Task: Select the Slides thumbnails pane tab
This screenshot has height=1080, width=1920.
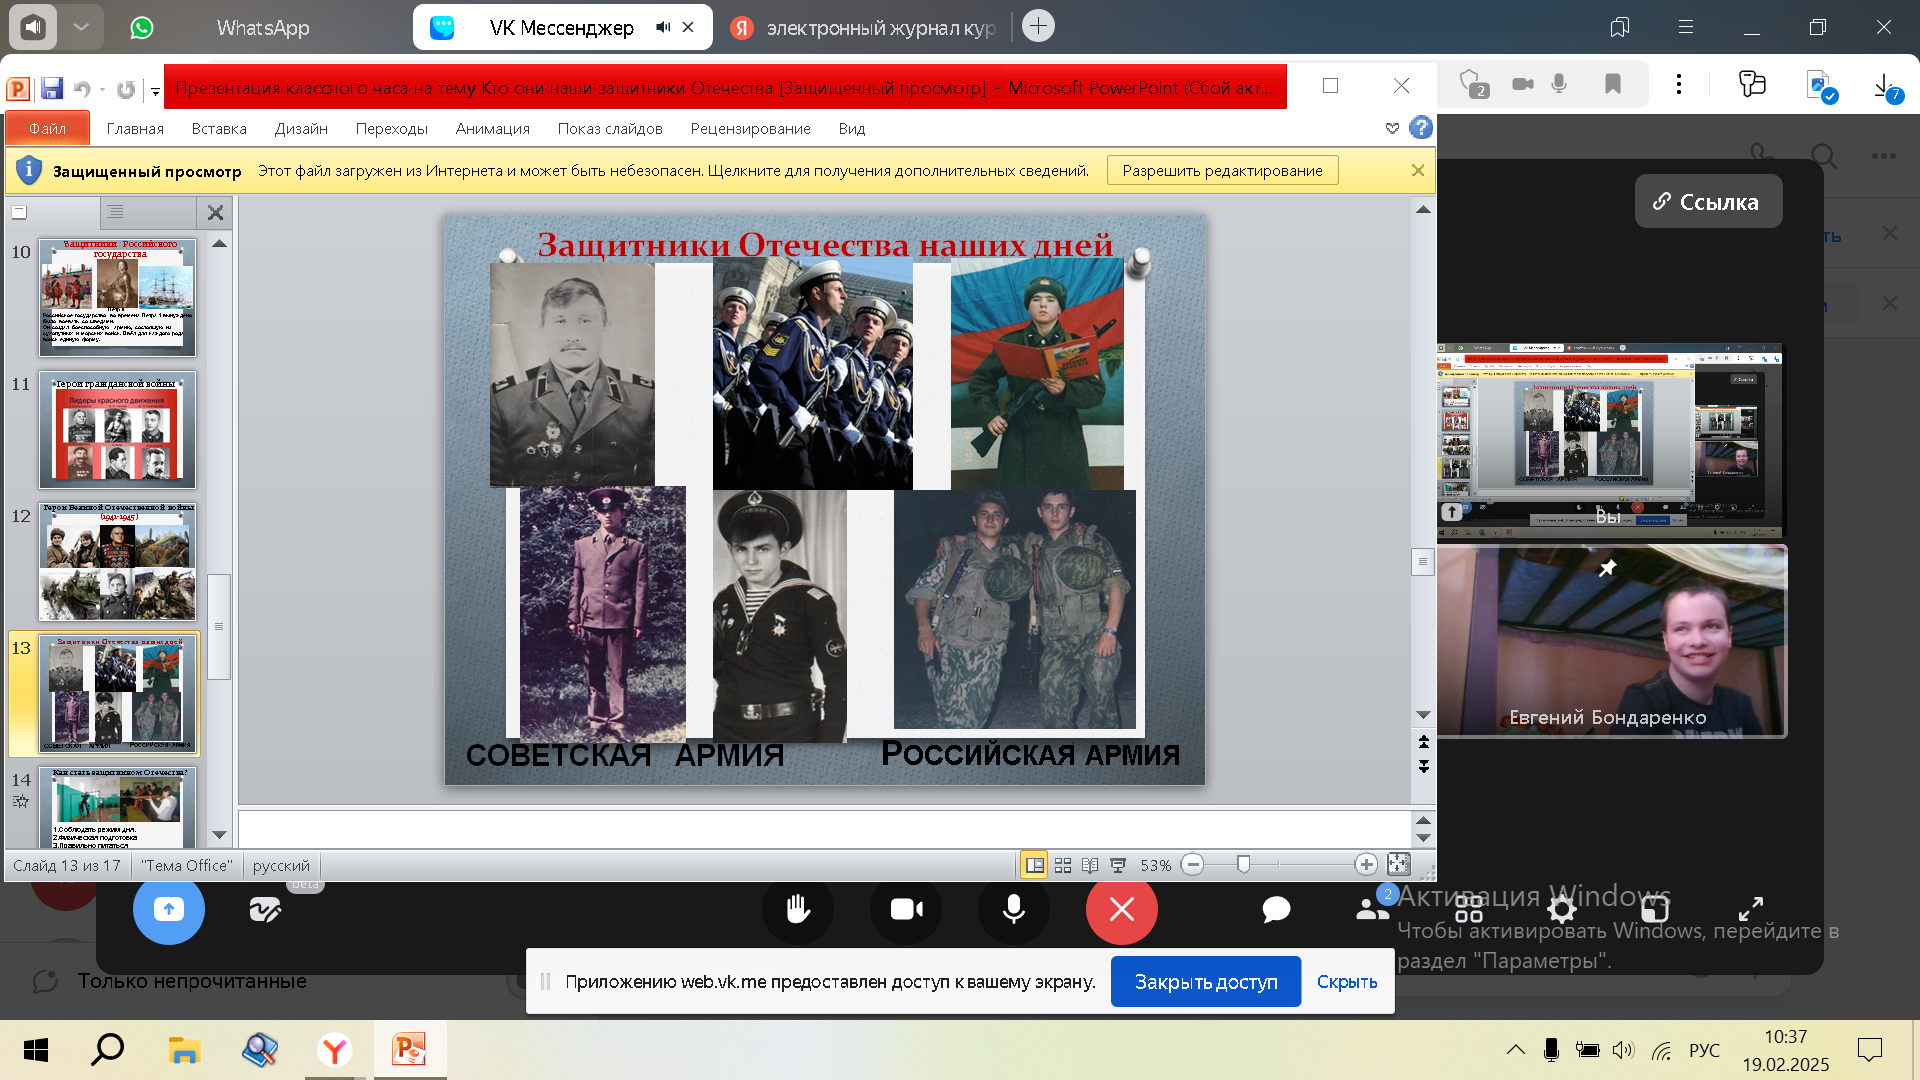Action: tap(19, 212)
